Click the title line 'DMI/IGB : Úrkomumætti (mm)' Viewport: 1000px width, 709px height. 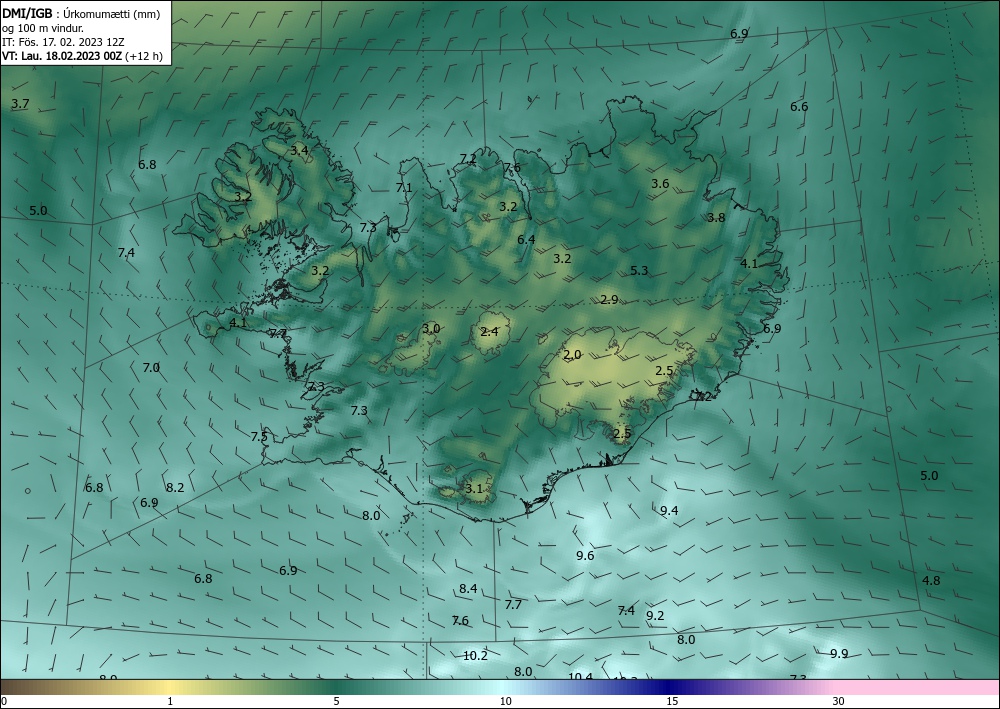79,13
